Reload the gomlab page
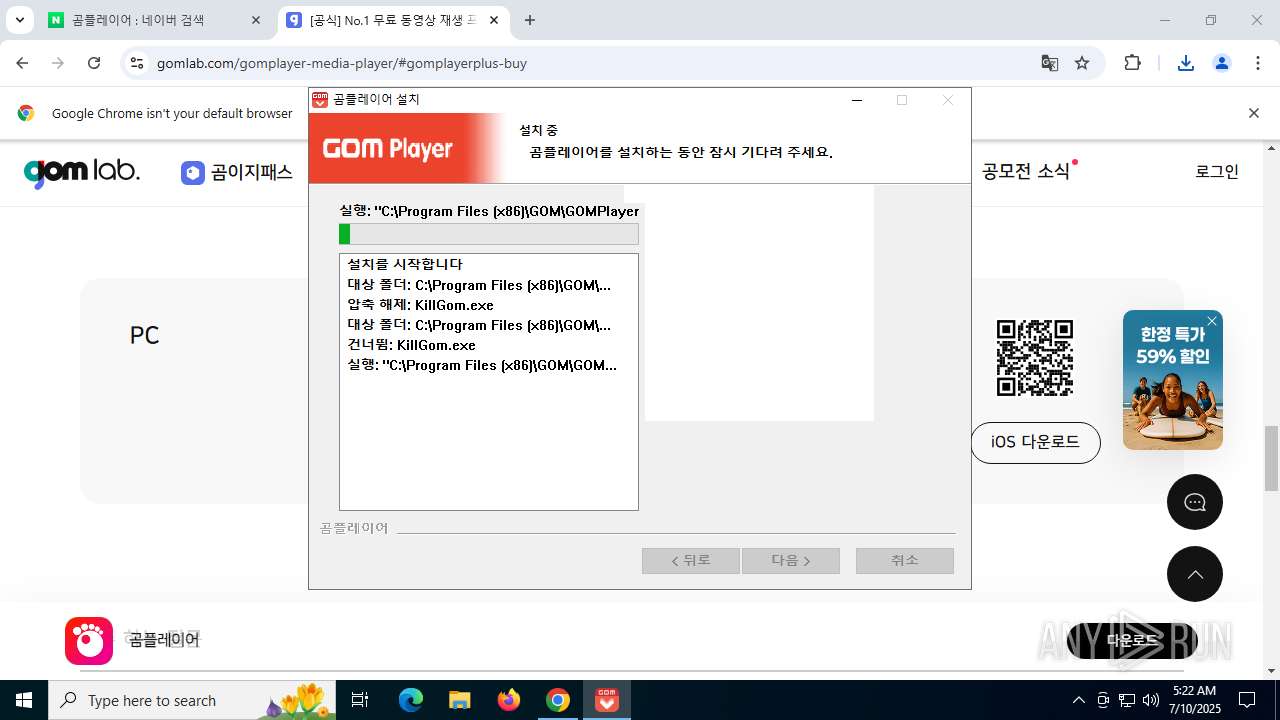 (x=94, y=63)
